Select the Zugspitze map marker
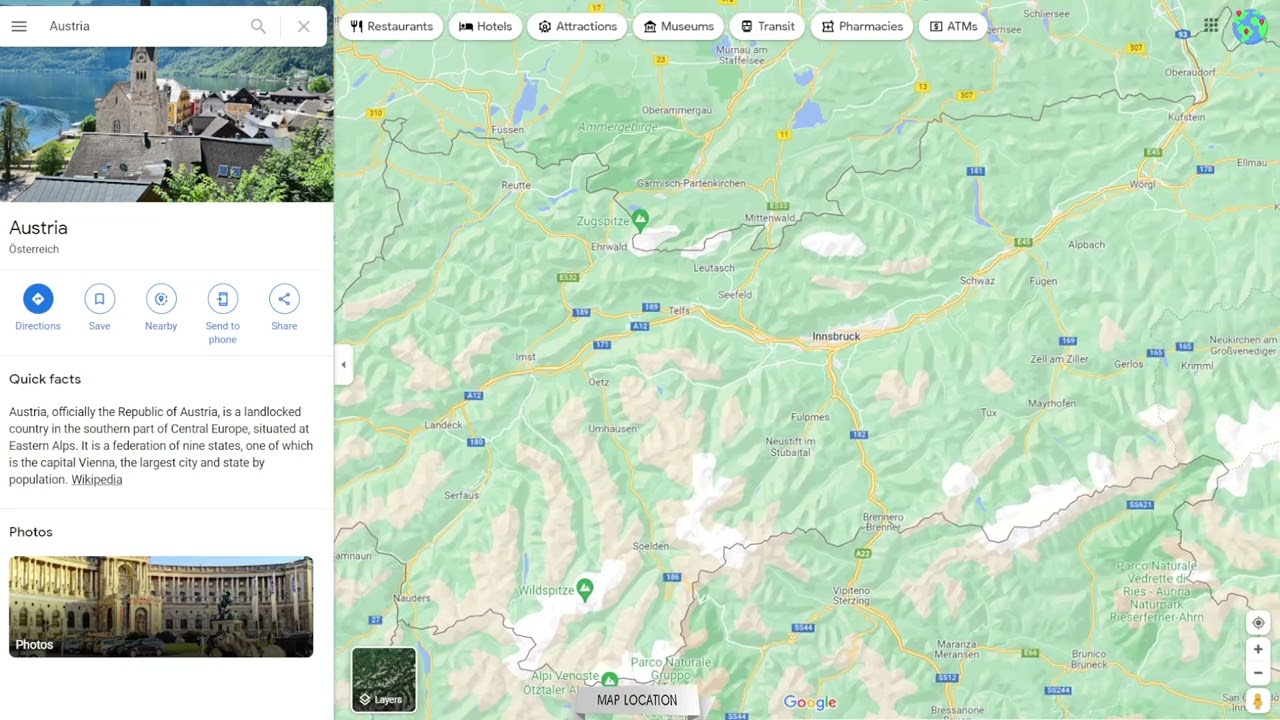 [640, 218]
